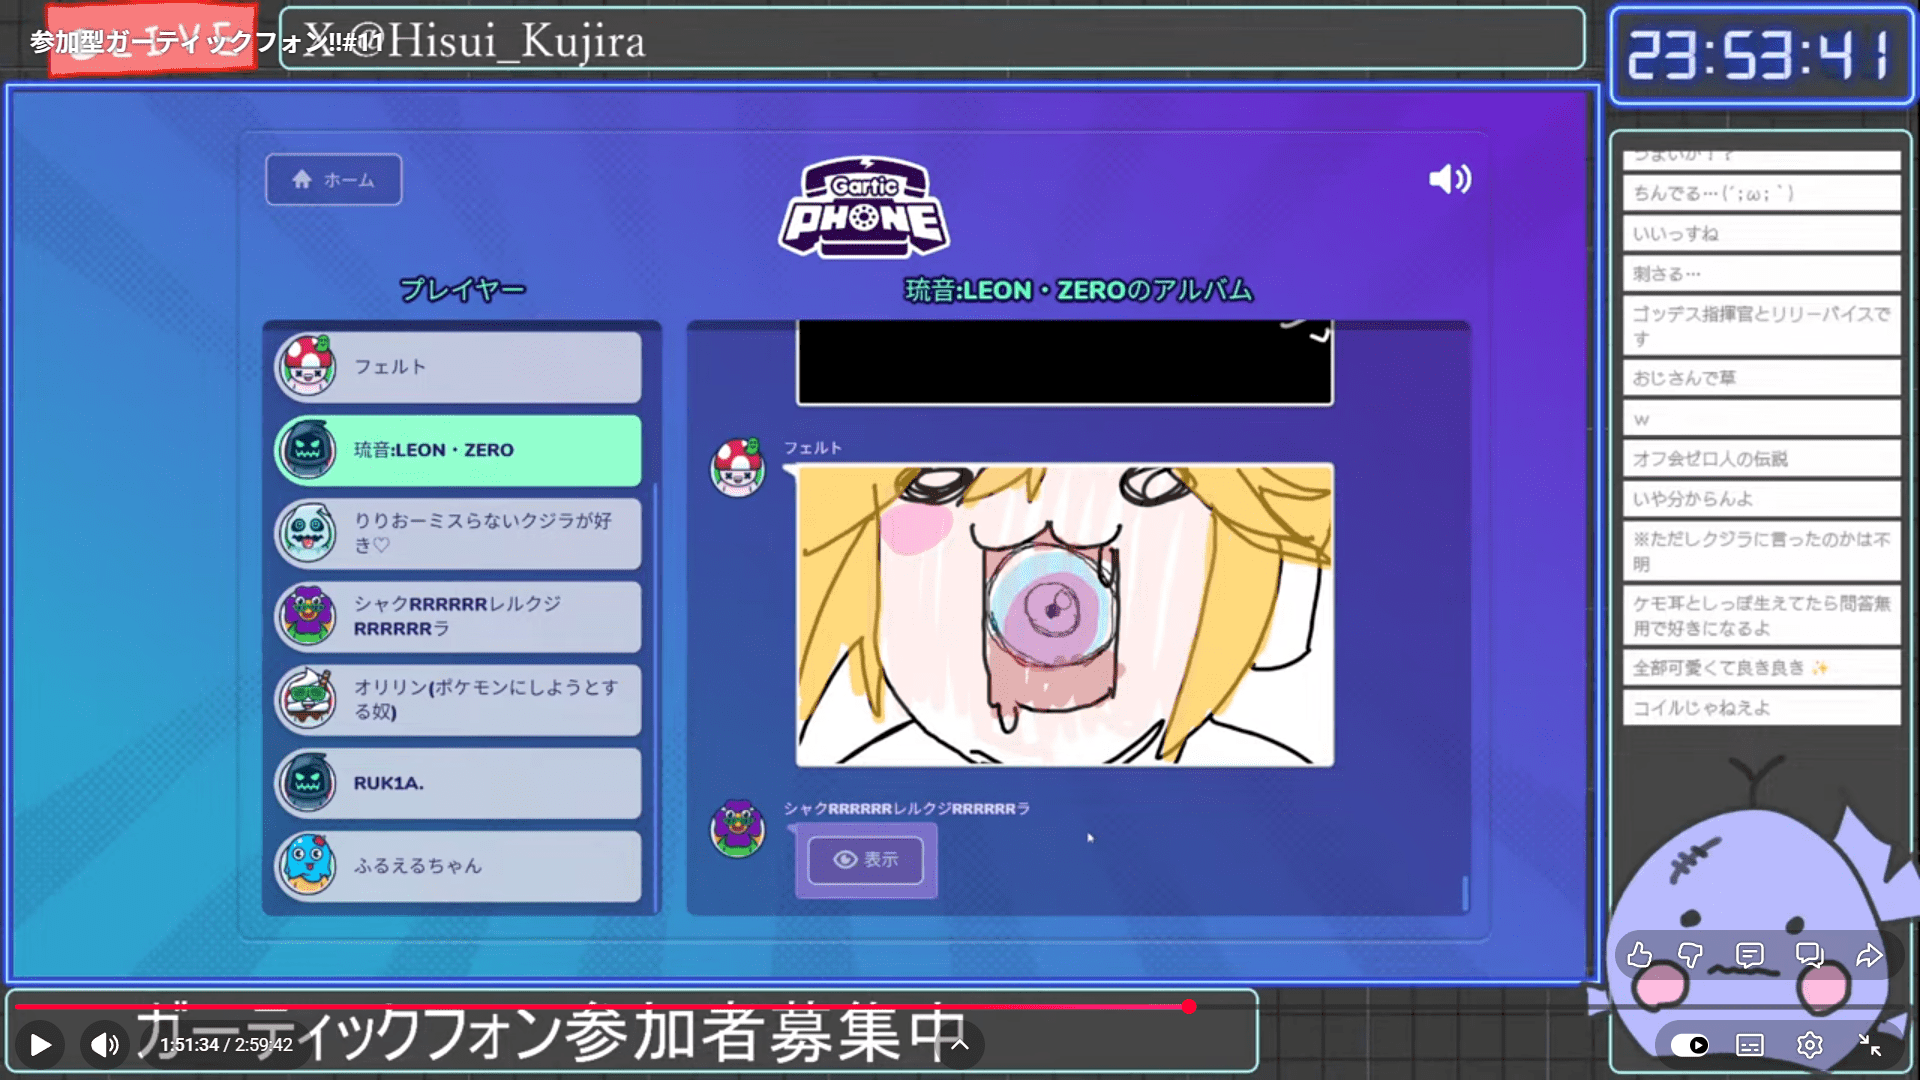Viewport: 1920px width, 1080px height.
Task: Play the paused video
Action: [x=40, y=1045]
